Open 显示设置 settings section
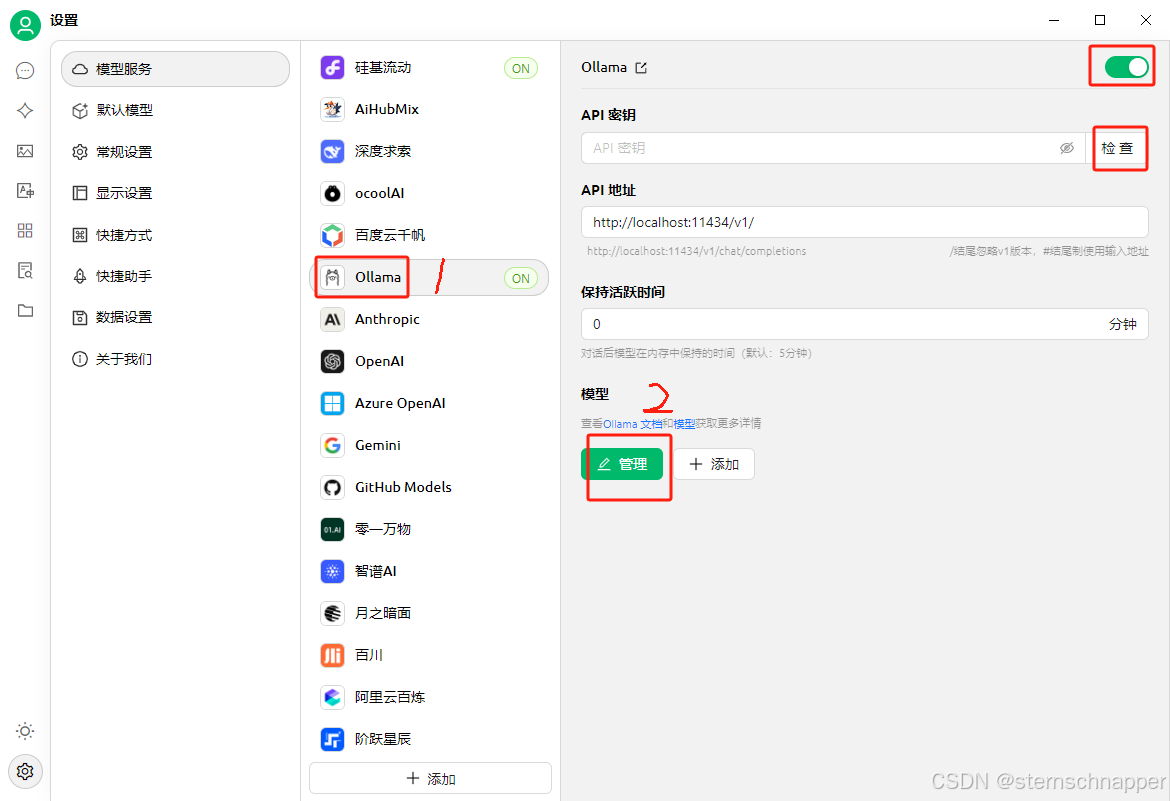 tap(175, 193)
